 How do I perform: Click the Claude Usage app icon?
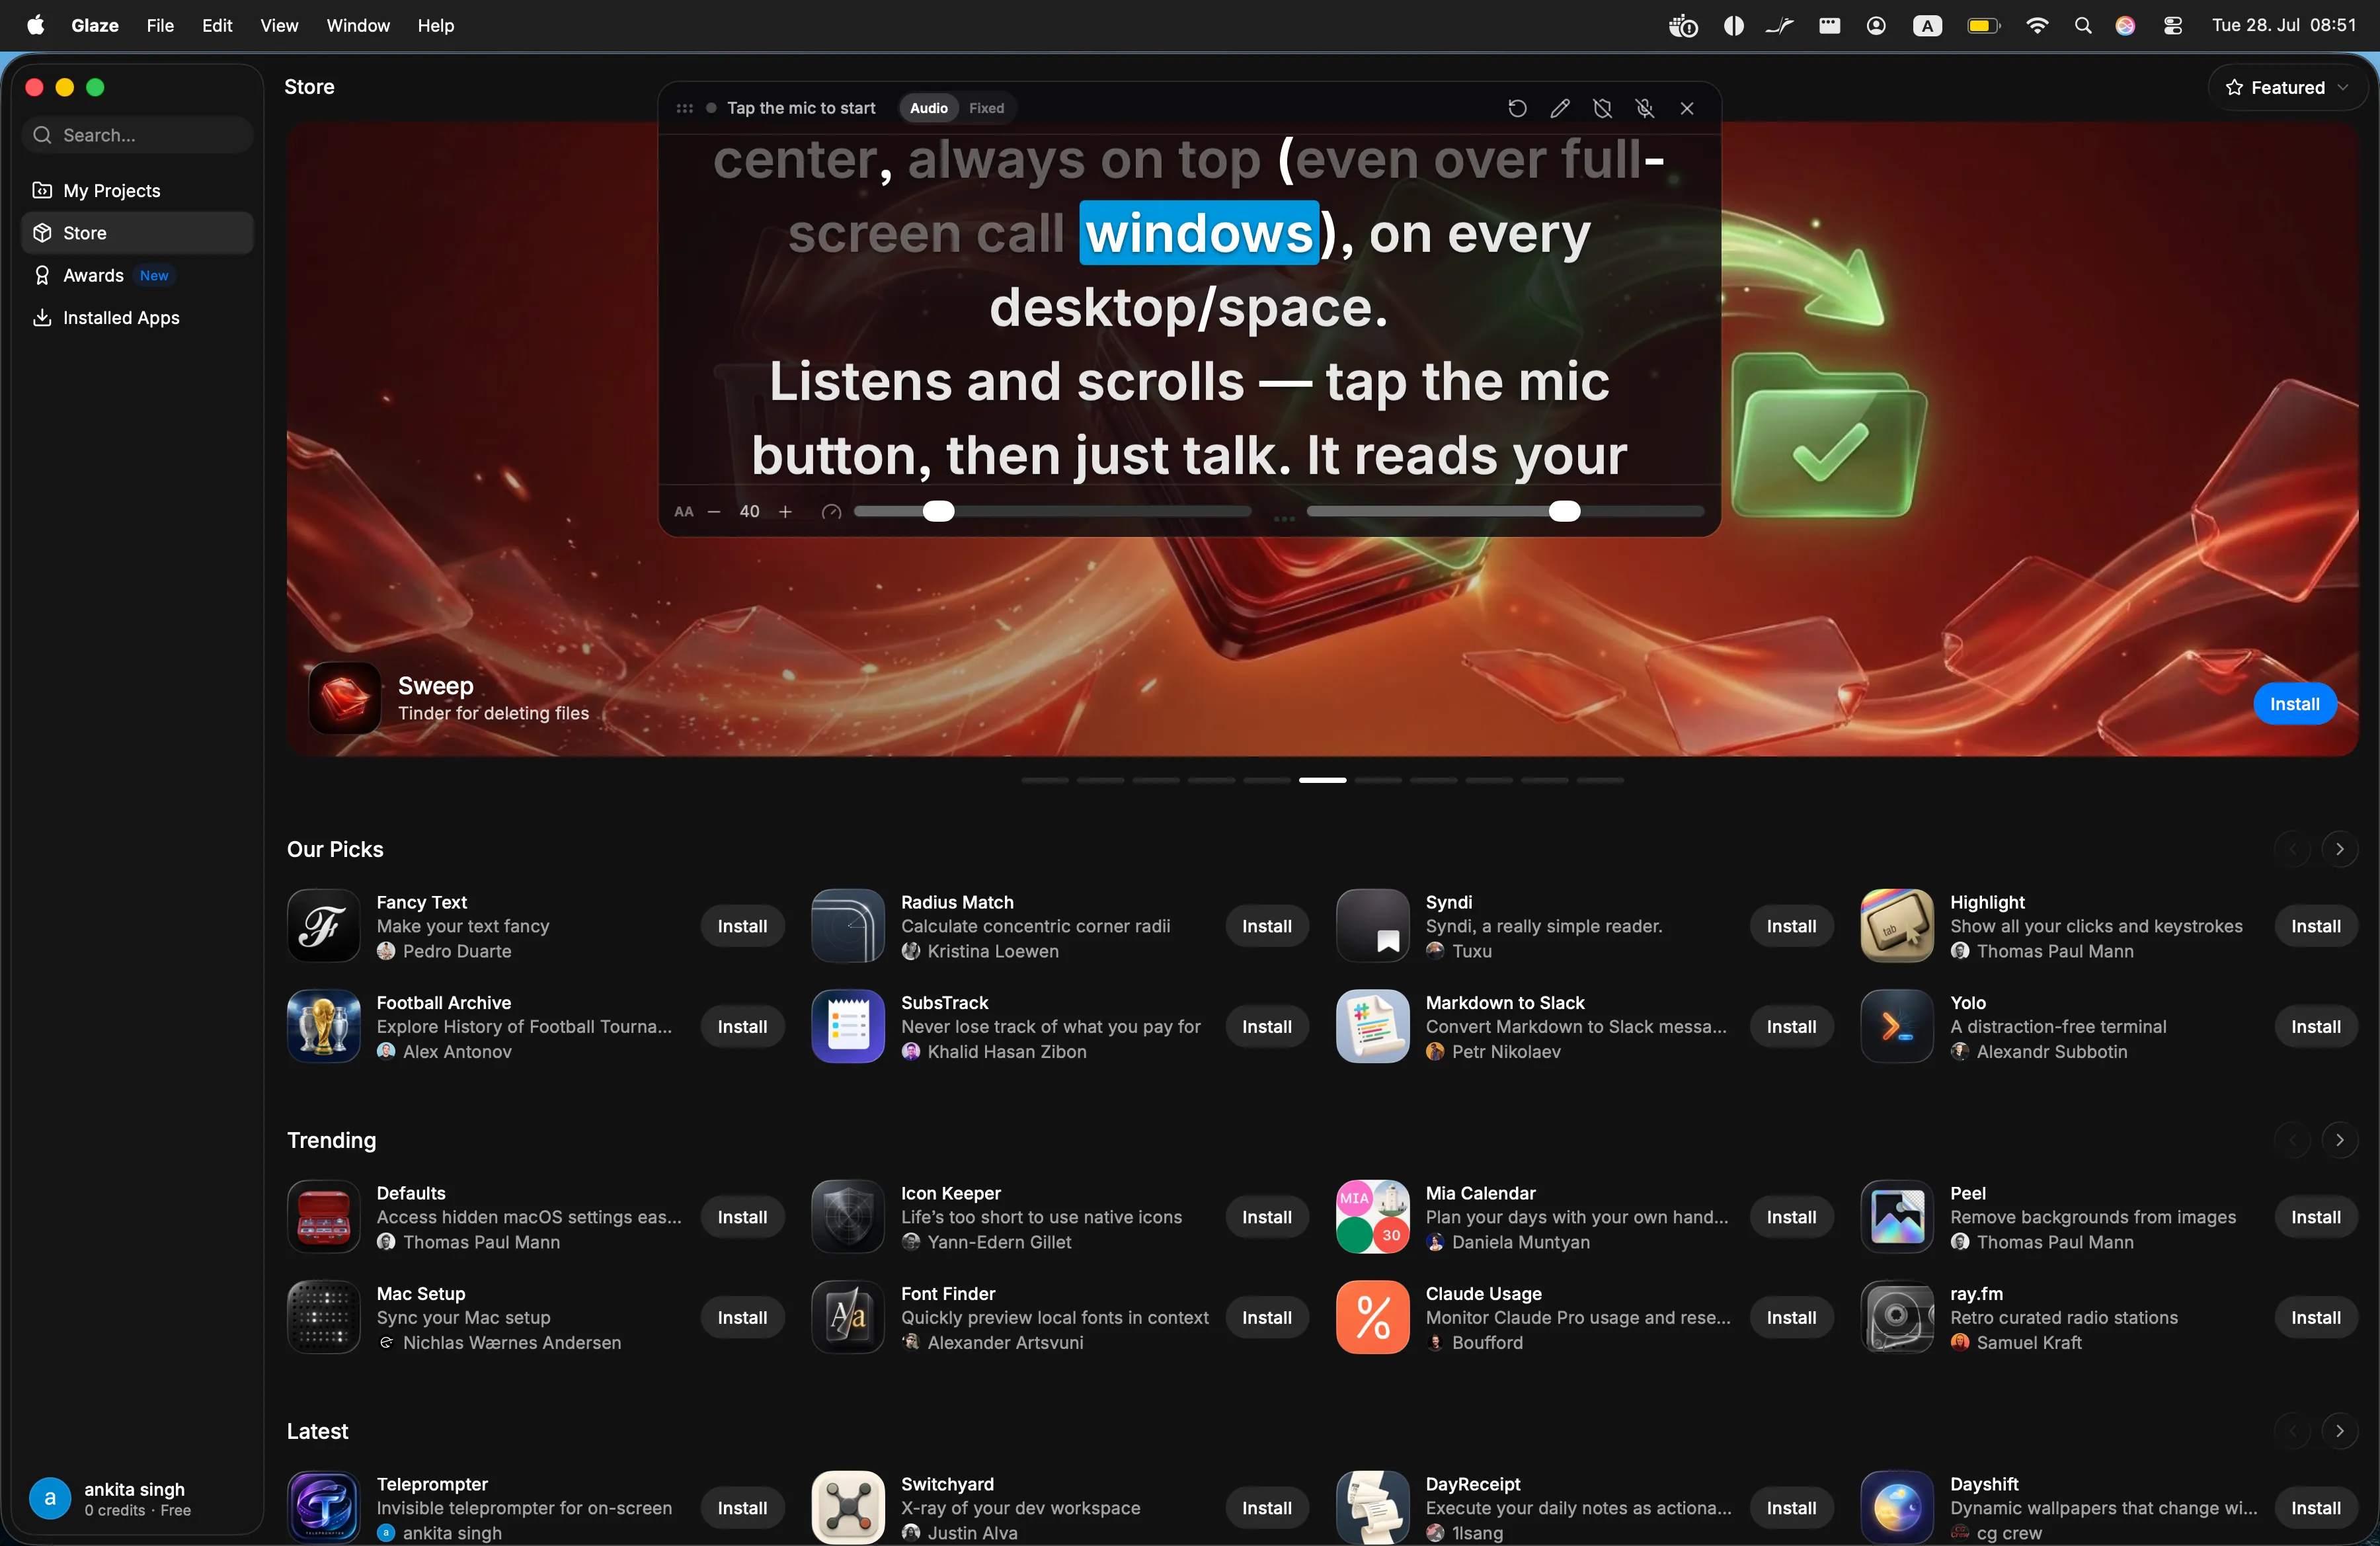(1372, 1318)
